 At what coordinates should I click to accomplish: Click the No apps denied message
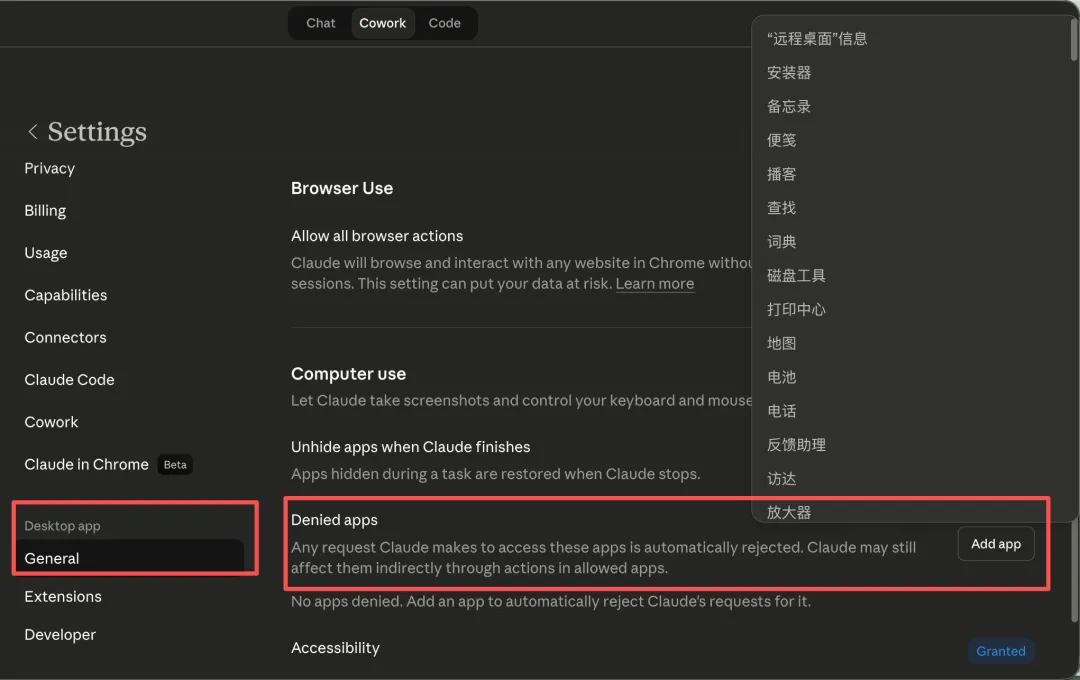(550, 601)
